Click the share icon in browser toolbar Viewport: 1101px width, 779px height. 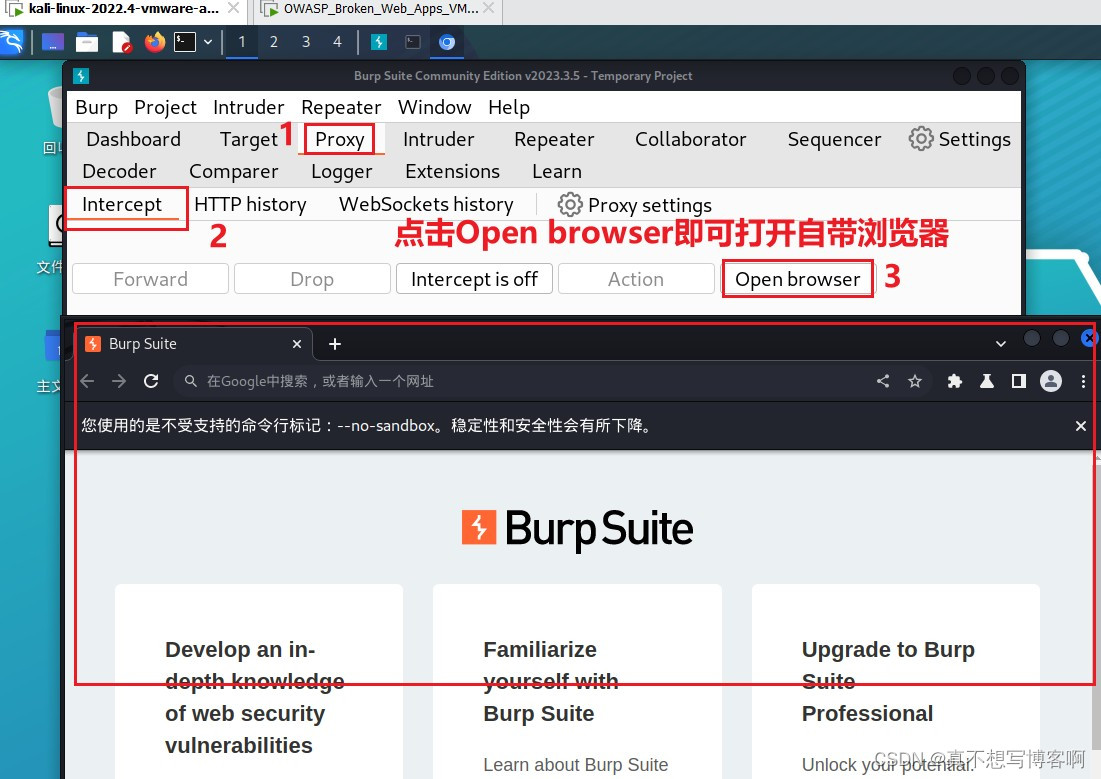point(883,381)
